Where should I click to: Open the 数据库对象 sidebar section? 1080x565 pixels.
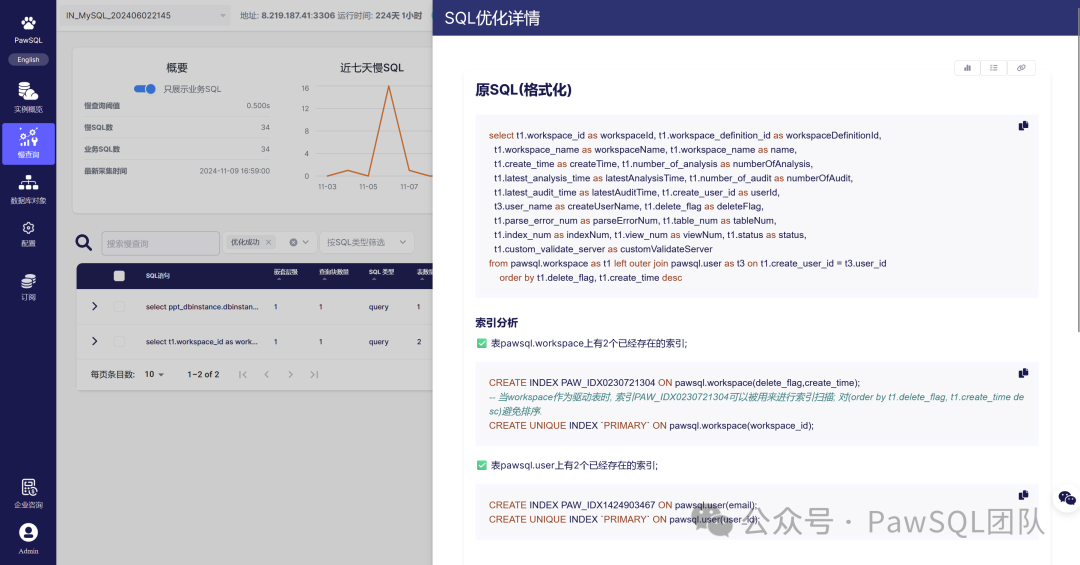point(28,189)
